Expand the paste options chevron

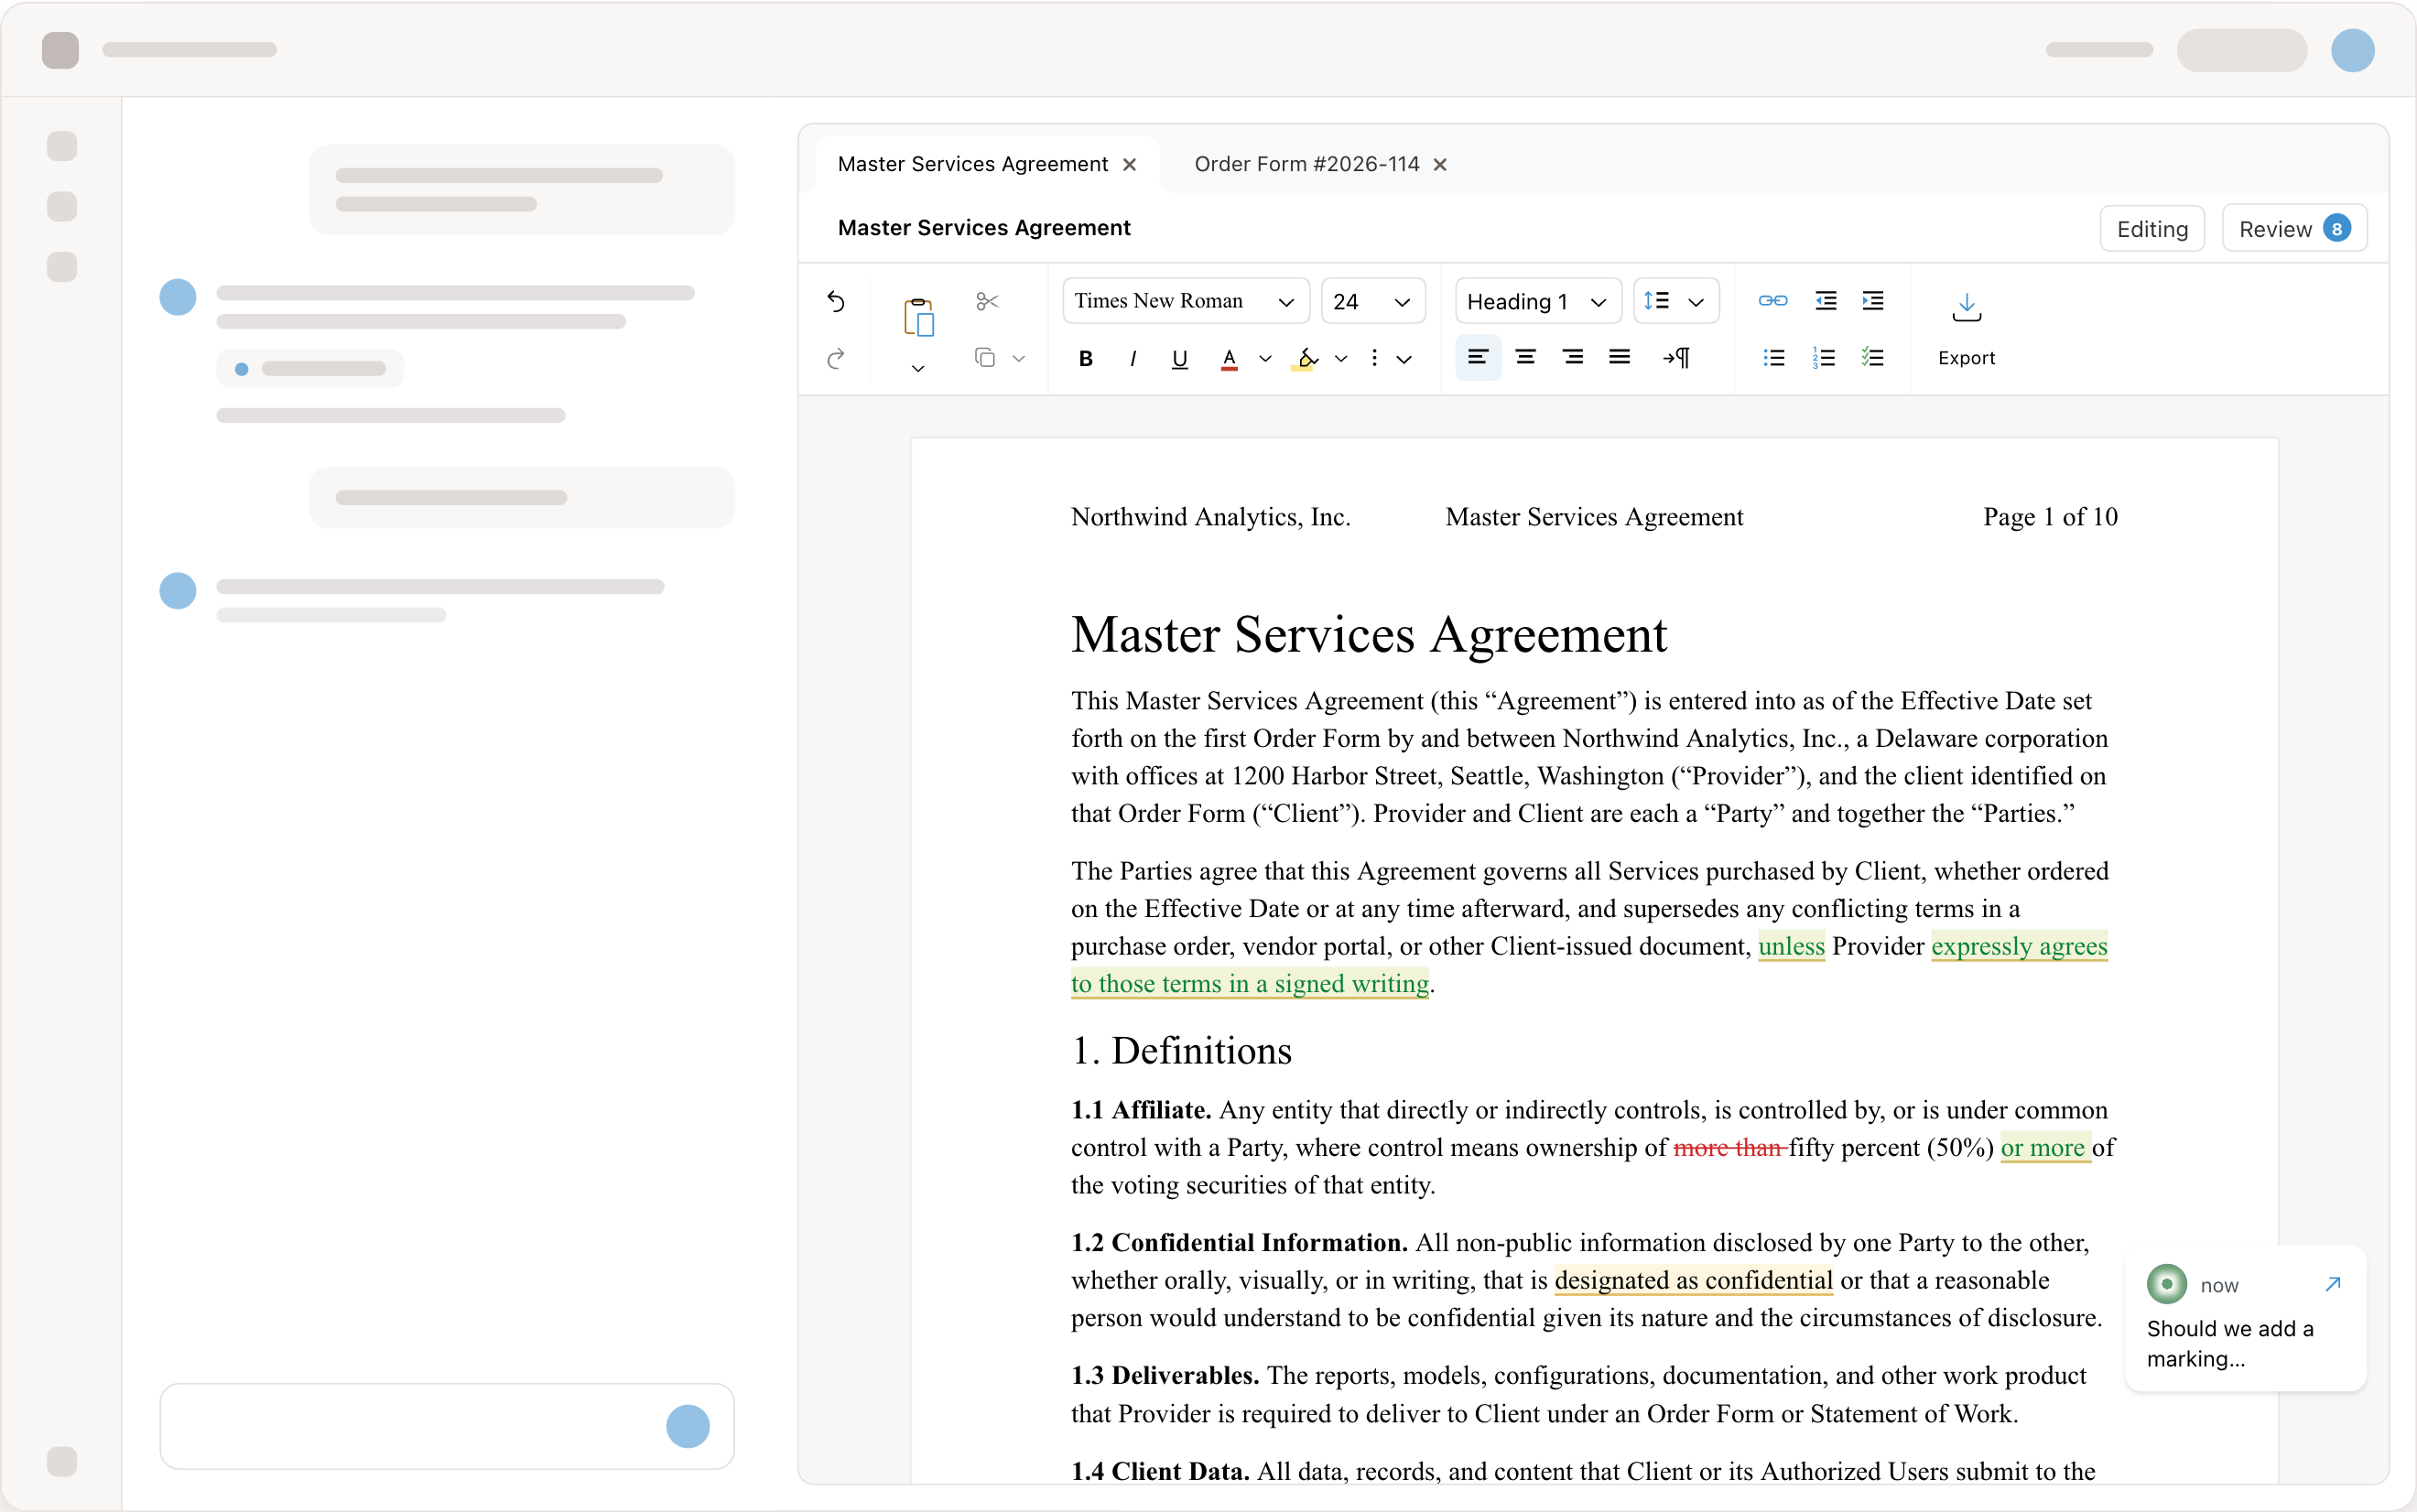tap(918, 369)
